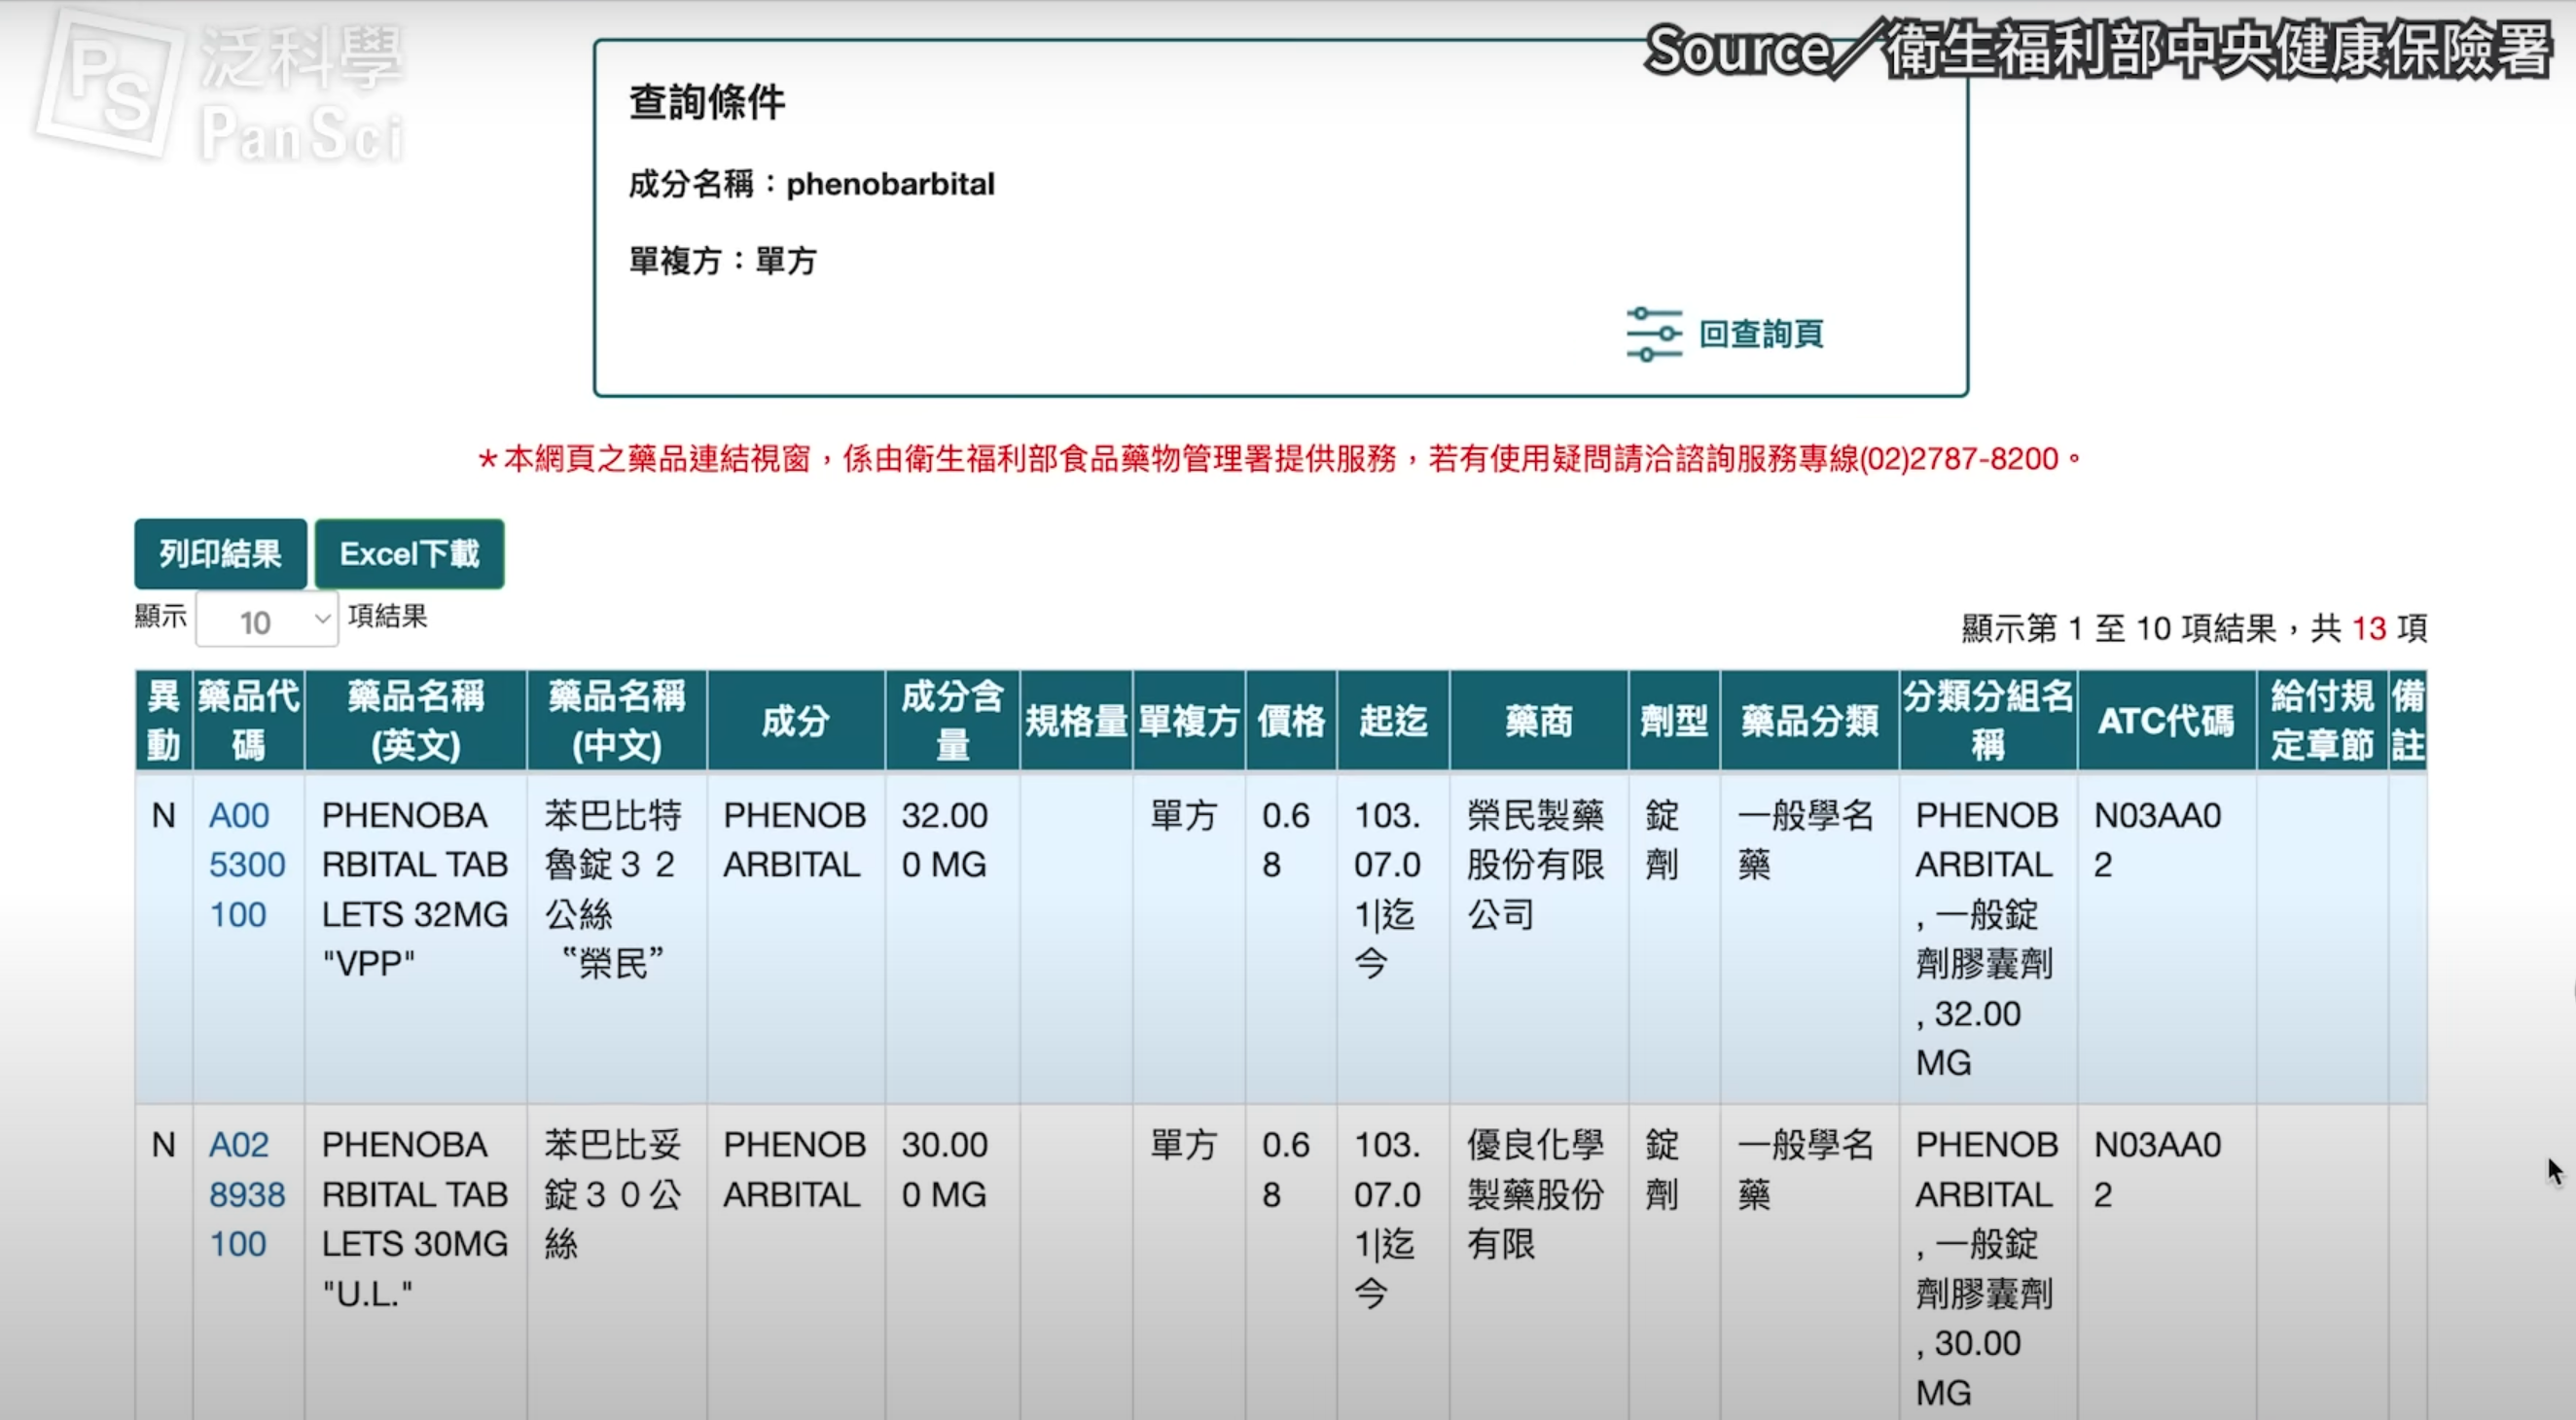Sort by 藥品名稱(英文) column header
This screenshot has height=1420, width=2576.
click(415, 720)
